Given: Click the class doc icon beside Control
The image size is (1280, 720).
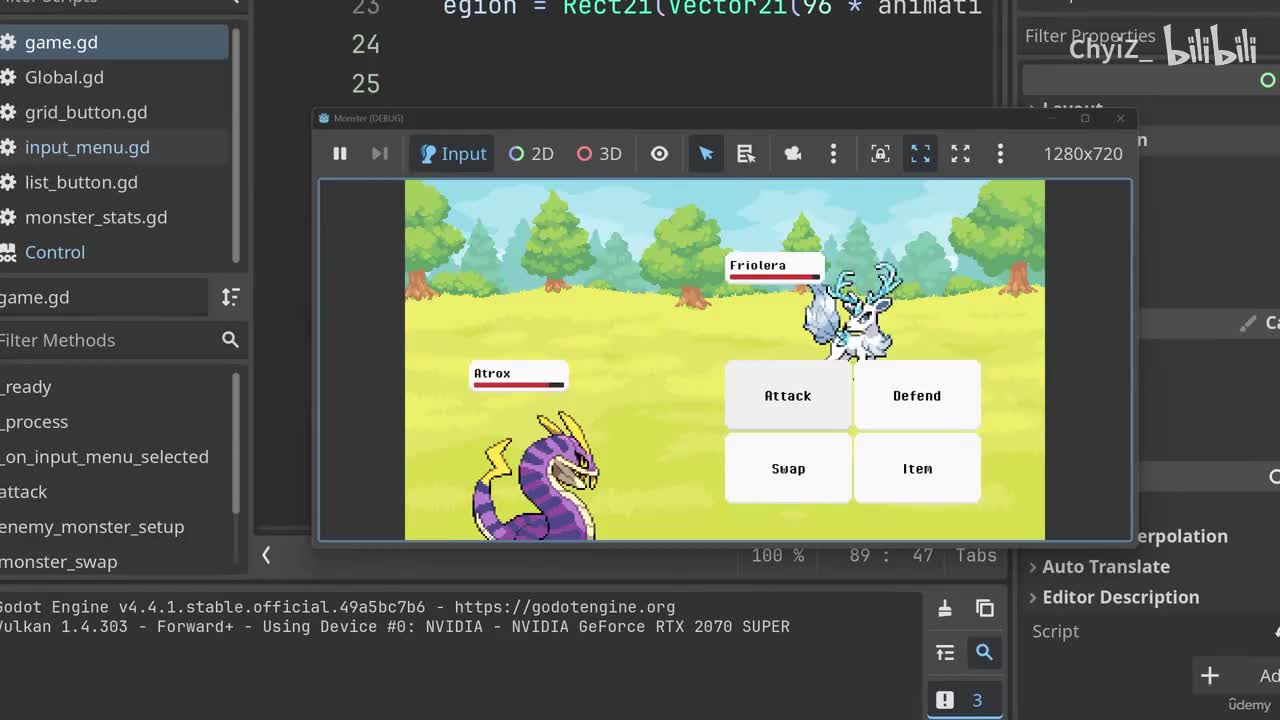Looking at the screenshot, I should [8, 252].
